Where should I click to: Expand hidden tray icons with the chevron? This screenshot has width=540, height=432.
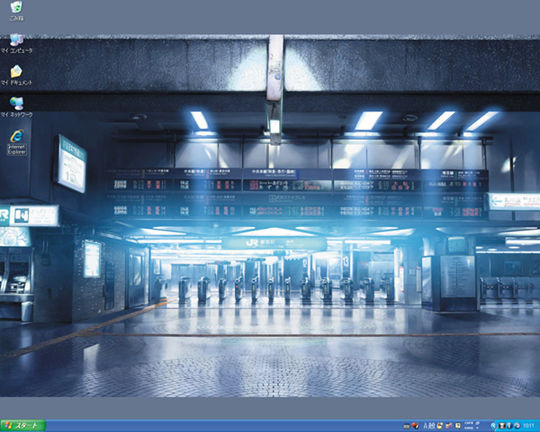point(493,426)
